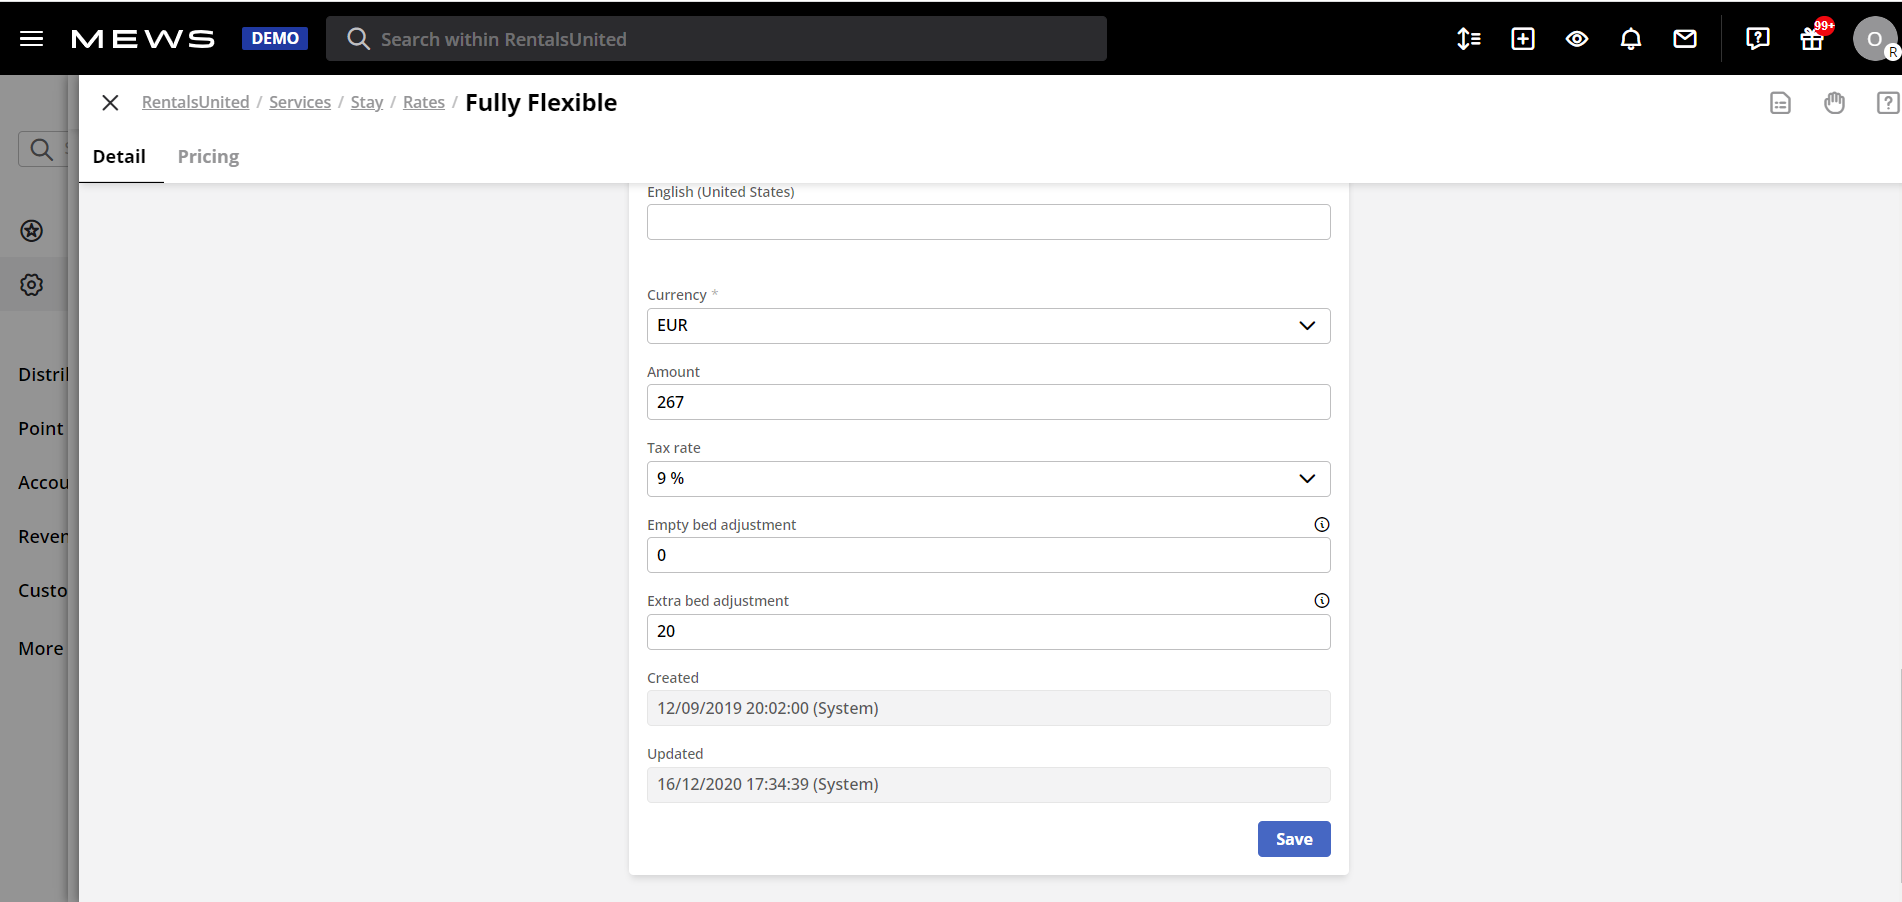Show Empty bed adjustment info tooltip
The width and height of the screenshot is (1902, 902).
click(1321, 525)
